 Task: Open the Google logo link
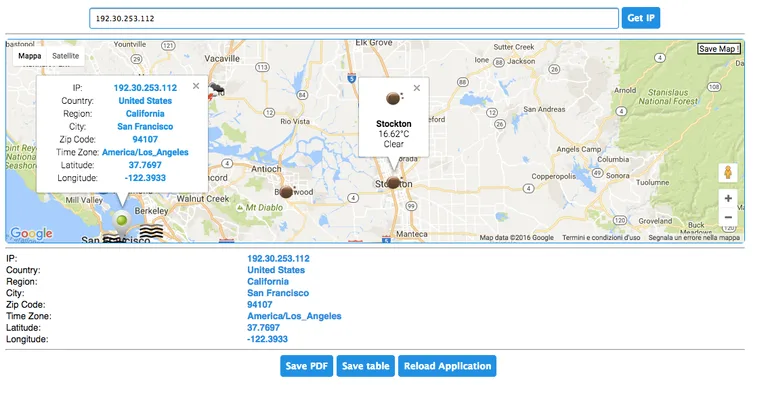pyautogui.click(x=31, y=234)
